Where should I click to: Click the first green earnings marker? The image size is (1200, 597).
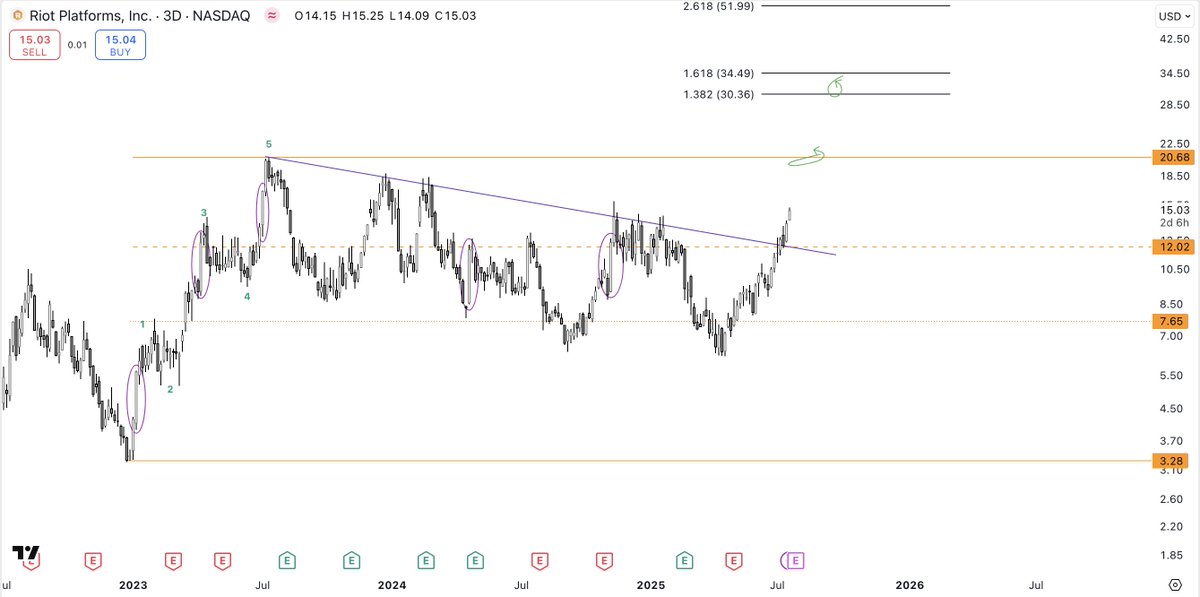pos(287,560)
